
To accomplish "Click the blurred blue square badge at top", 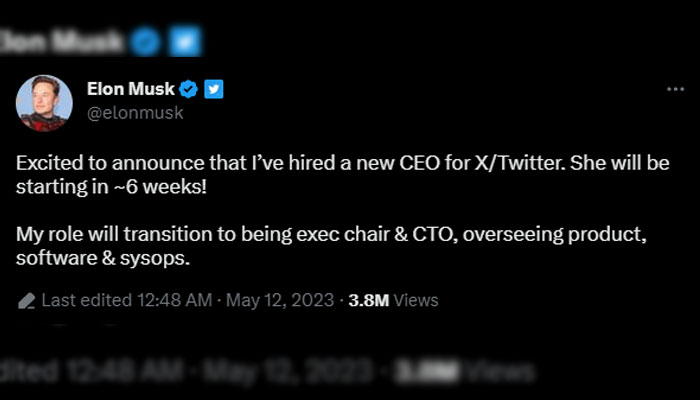I will tap(185, 42).
